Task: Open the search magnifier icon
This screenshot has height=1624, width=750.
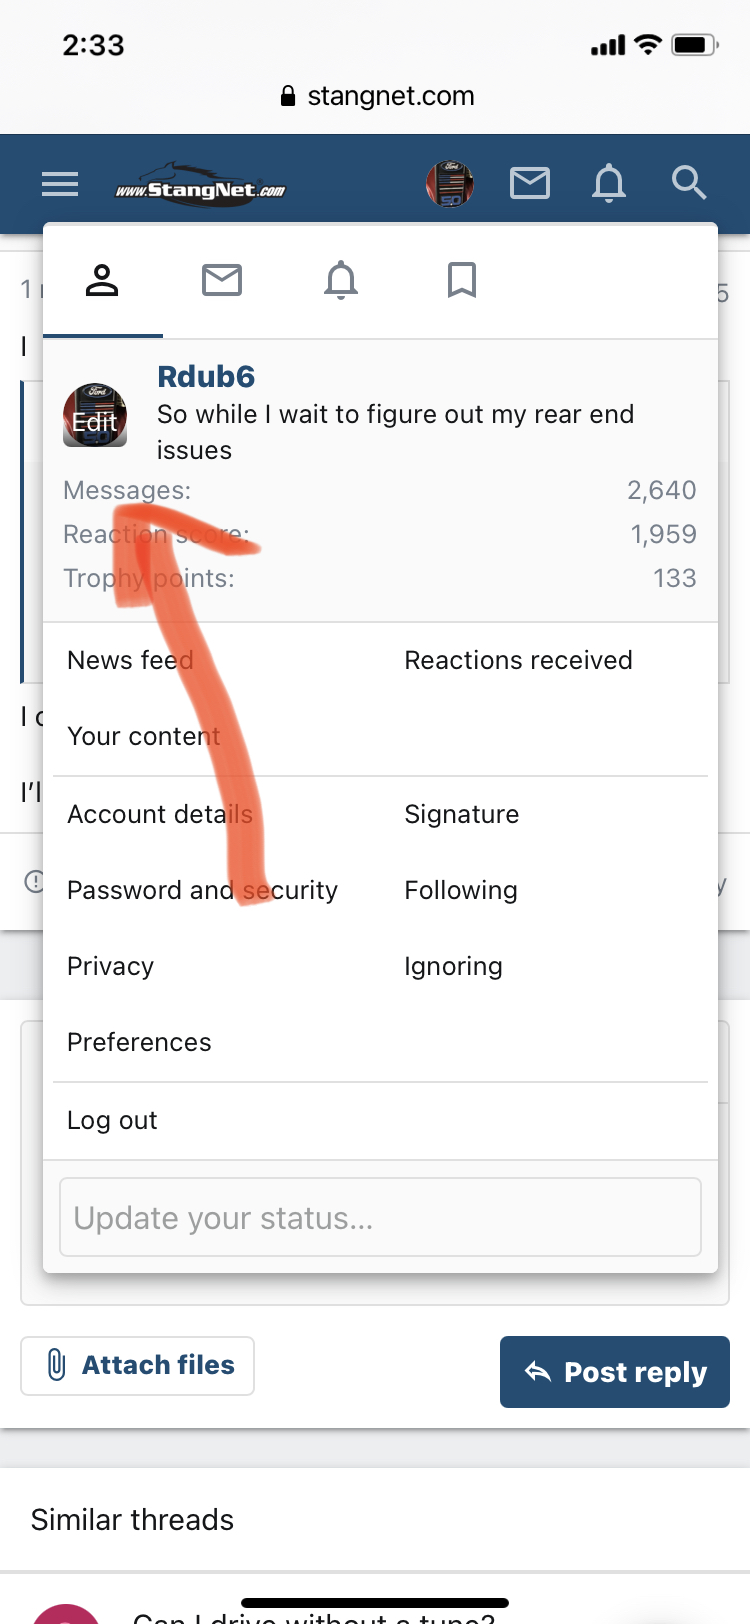Action: point(689,184)
